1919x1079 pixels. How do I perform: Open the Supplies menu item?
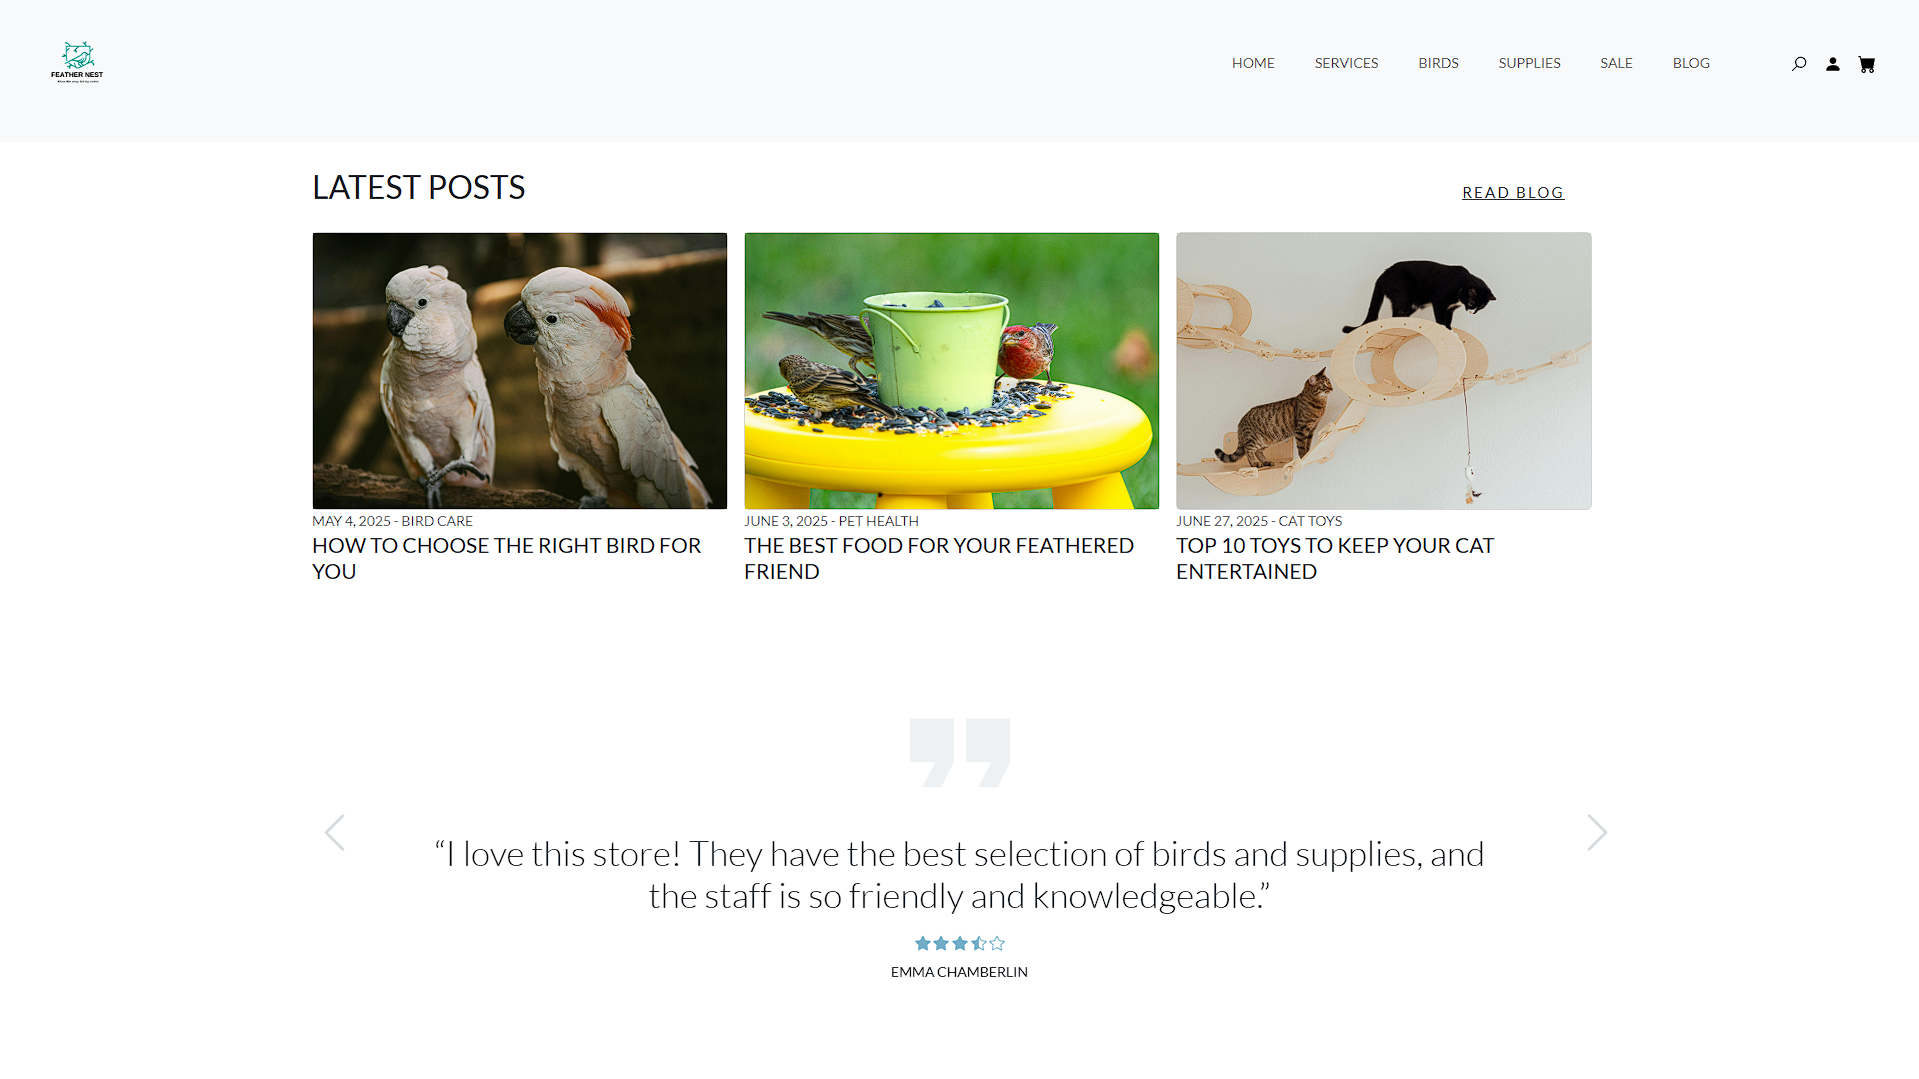click(1529, 63)
